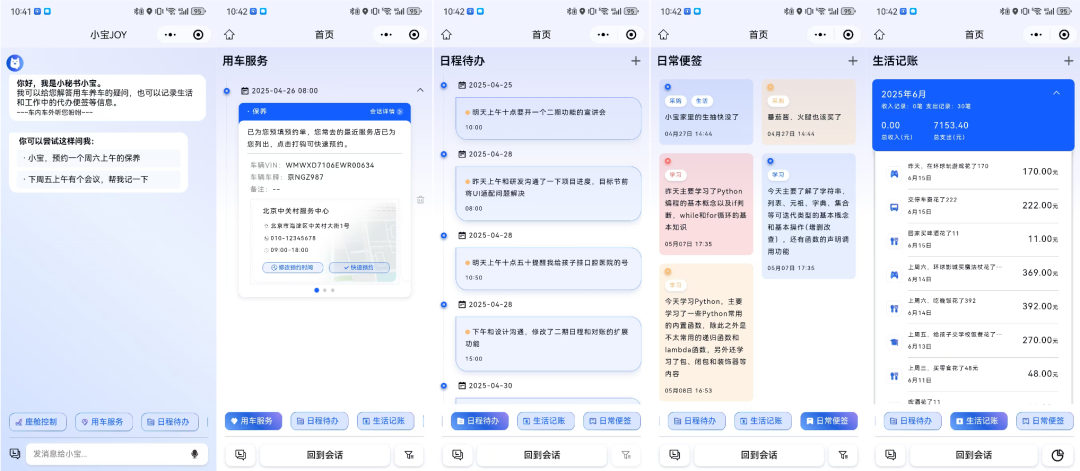The height and width of the screenshot is (471, 1080).
Task: Click the 发消息给小宝 input field
Action: (105, 454)
